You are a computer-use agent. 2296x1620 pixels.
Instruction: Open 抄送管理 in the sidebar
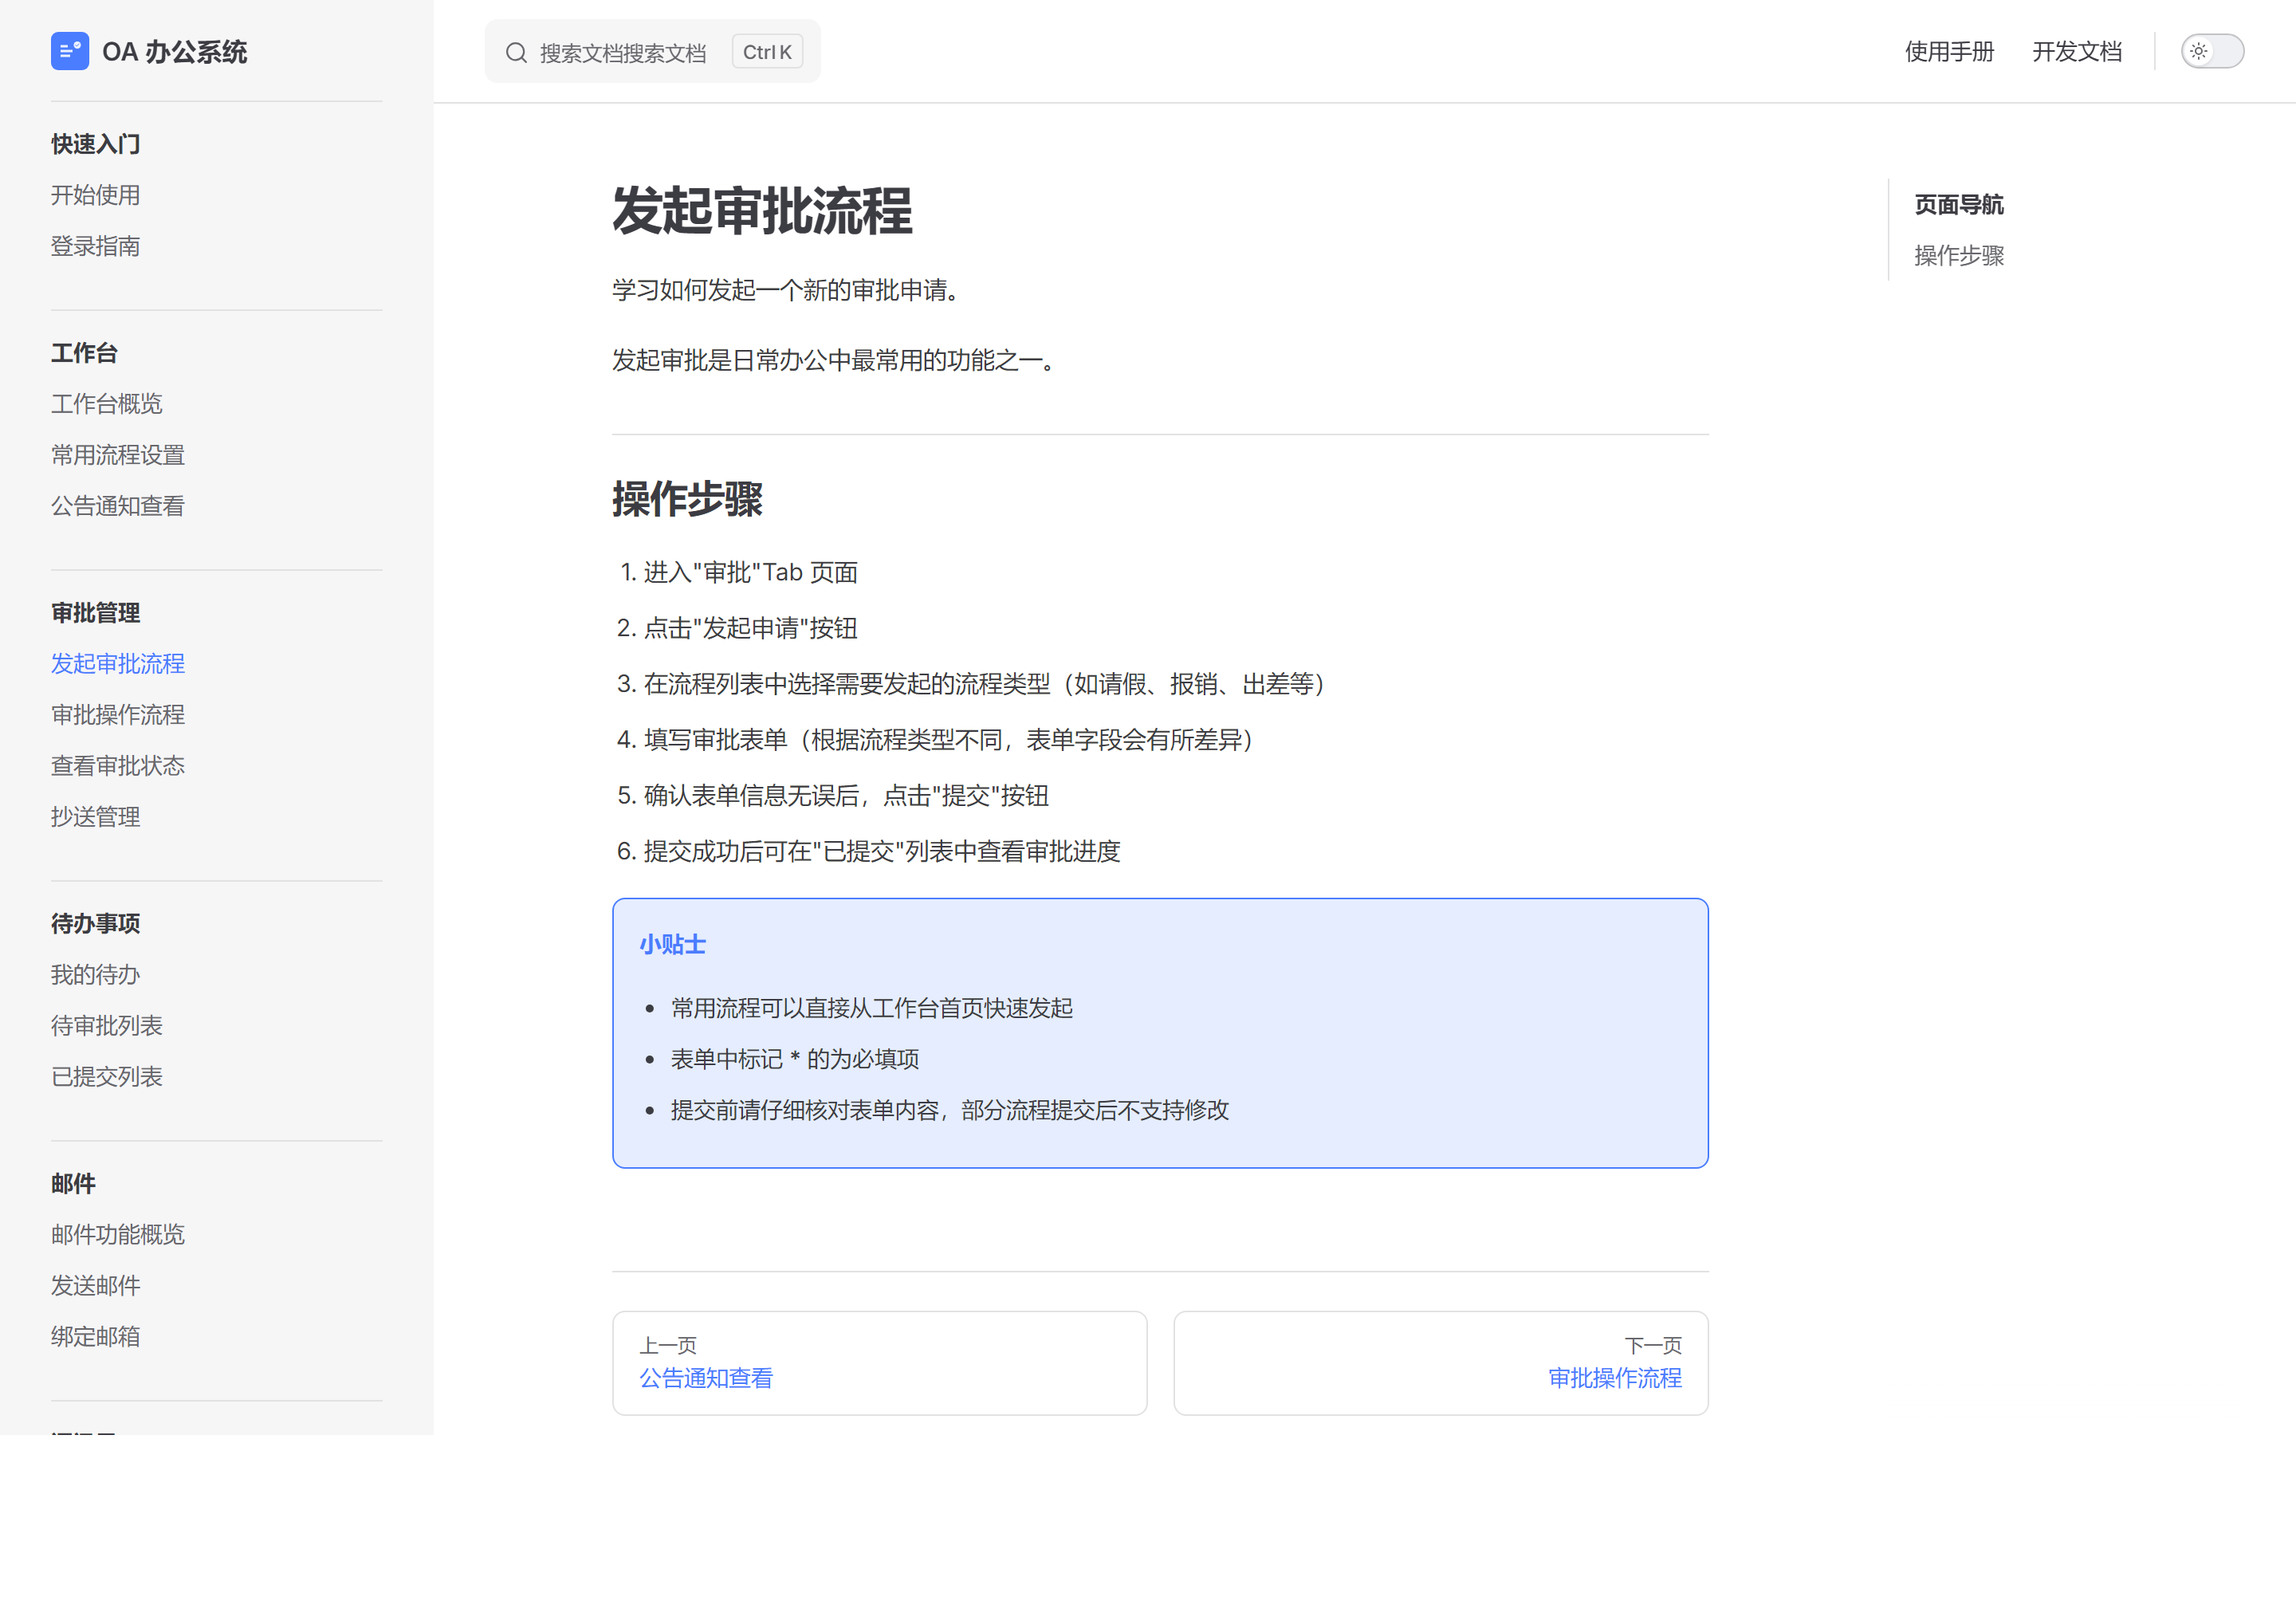(x=96, y=817)
